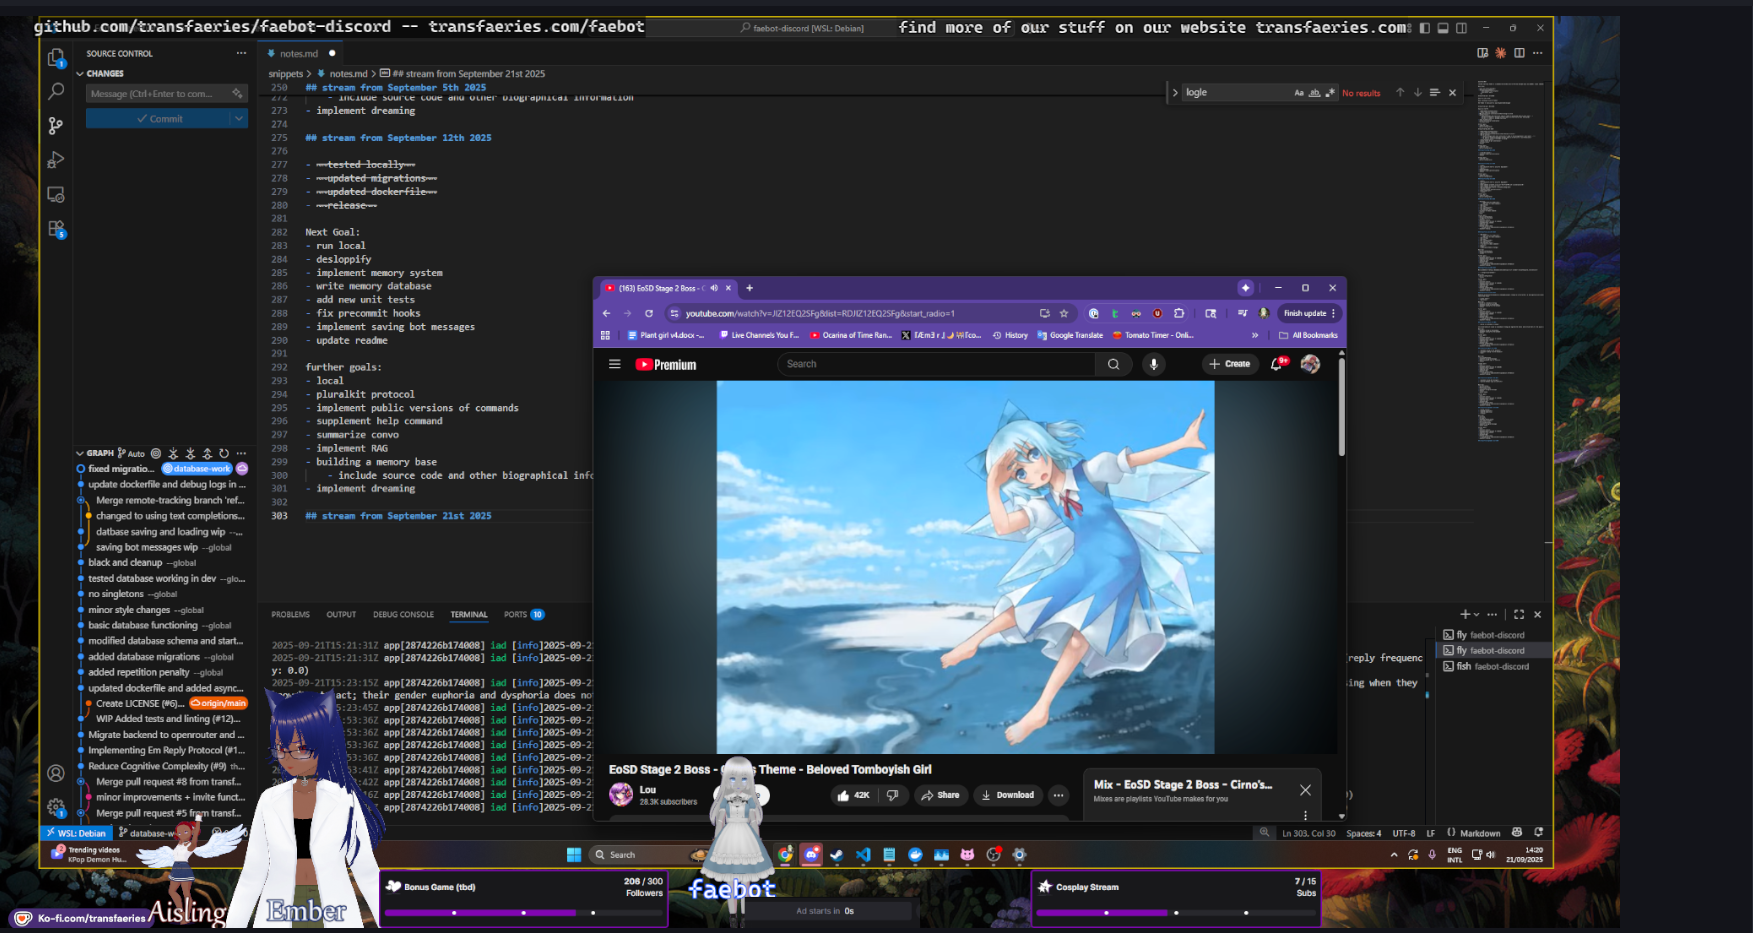This screenshot has height=933, width=1753.
Task: Open the Run and Debug view
Action: coord(56,160)
